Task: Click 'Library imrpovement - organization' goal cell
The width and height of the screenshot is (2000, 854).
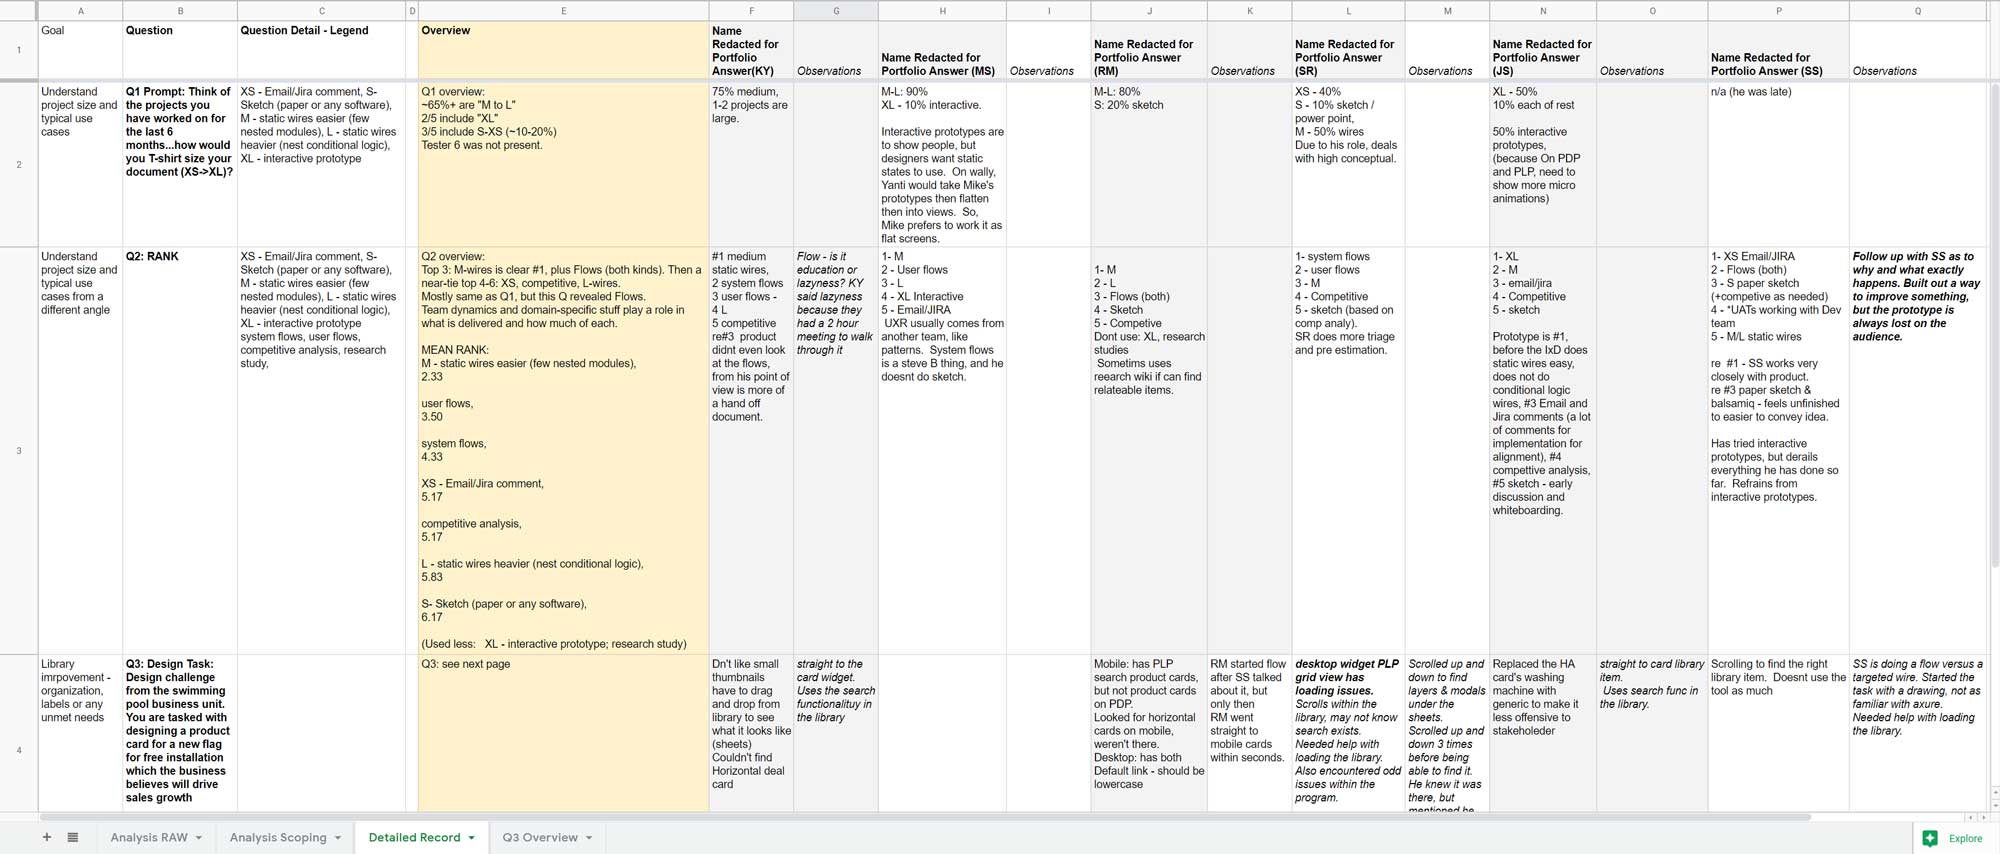Action: click(x=80, y=733)
